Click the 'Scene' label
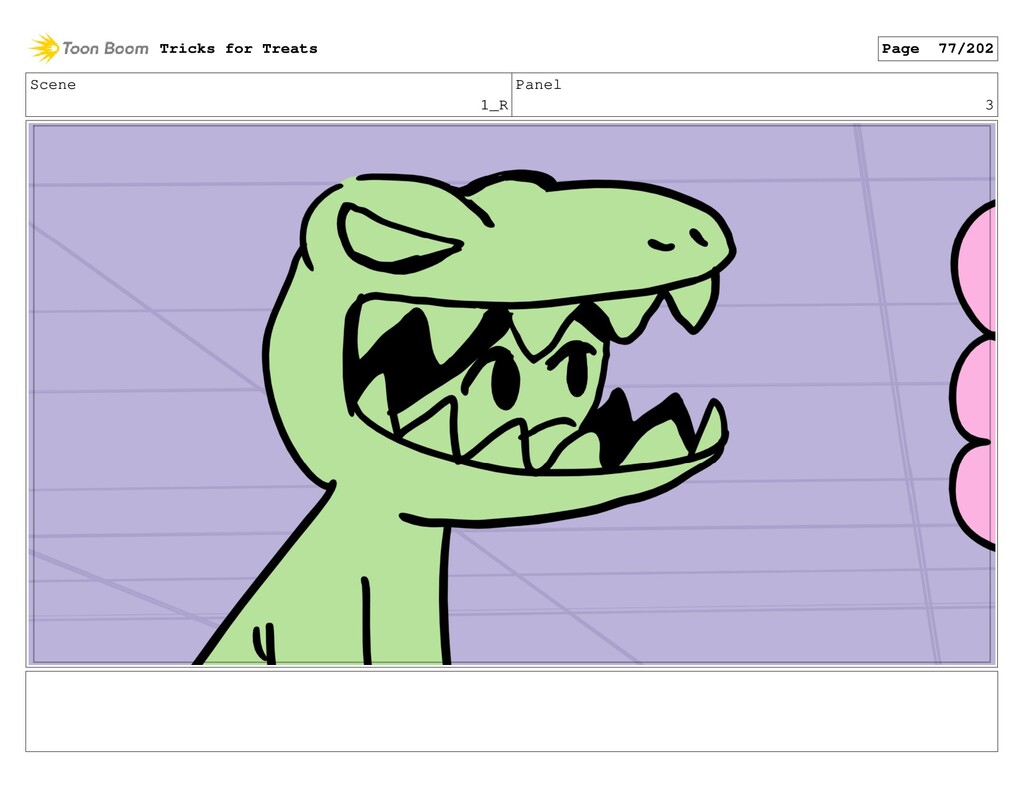 (x=53, y=85)
